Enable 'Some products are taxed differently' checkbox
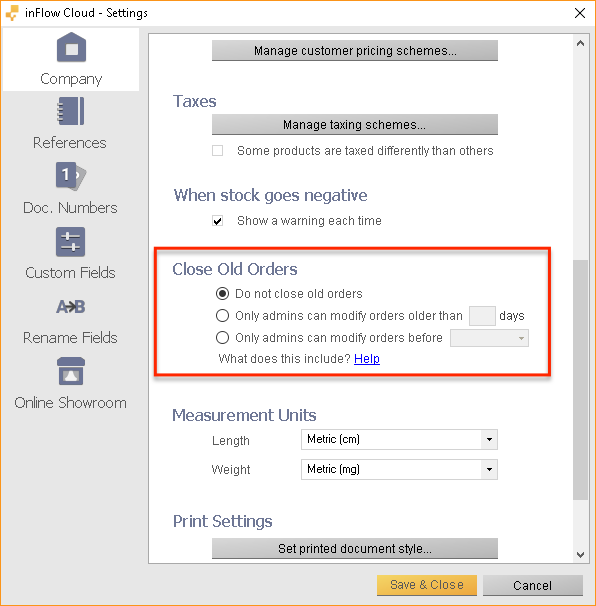 tap(218, 150)
